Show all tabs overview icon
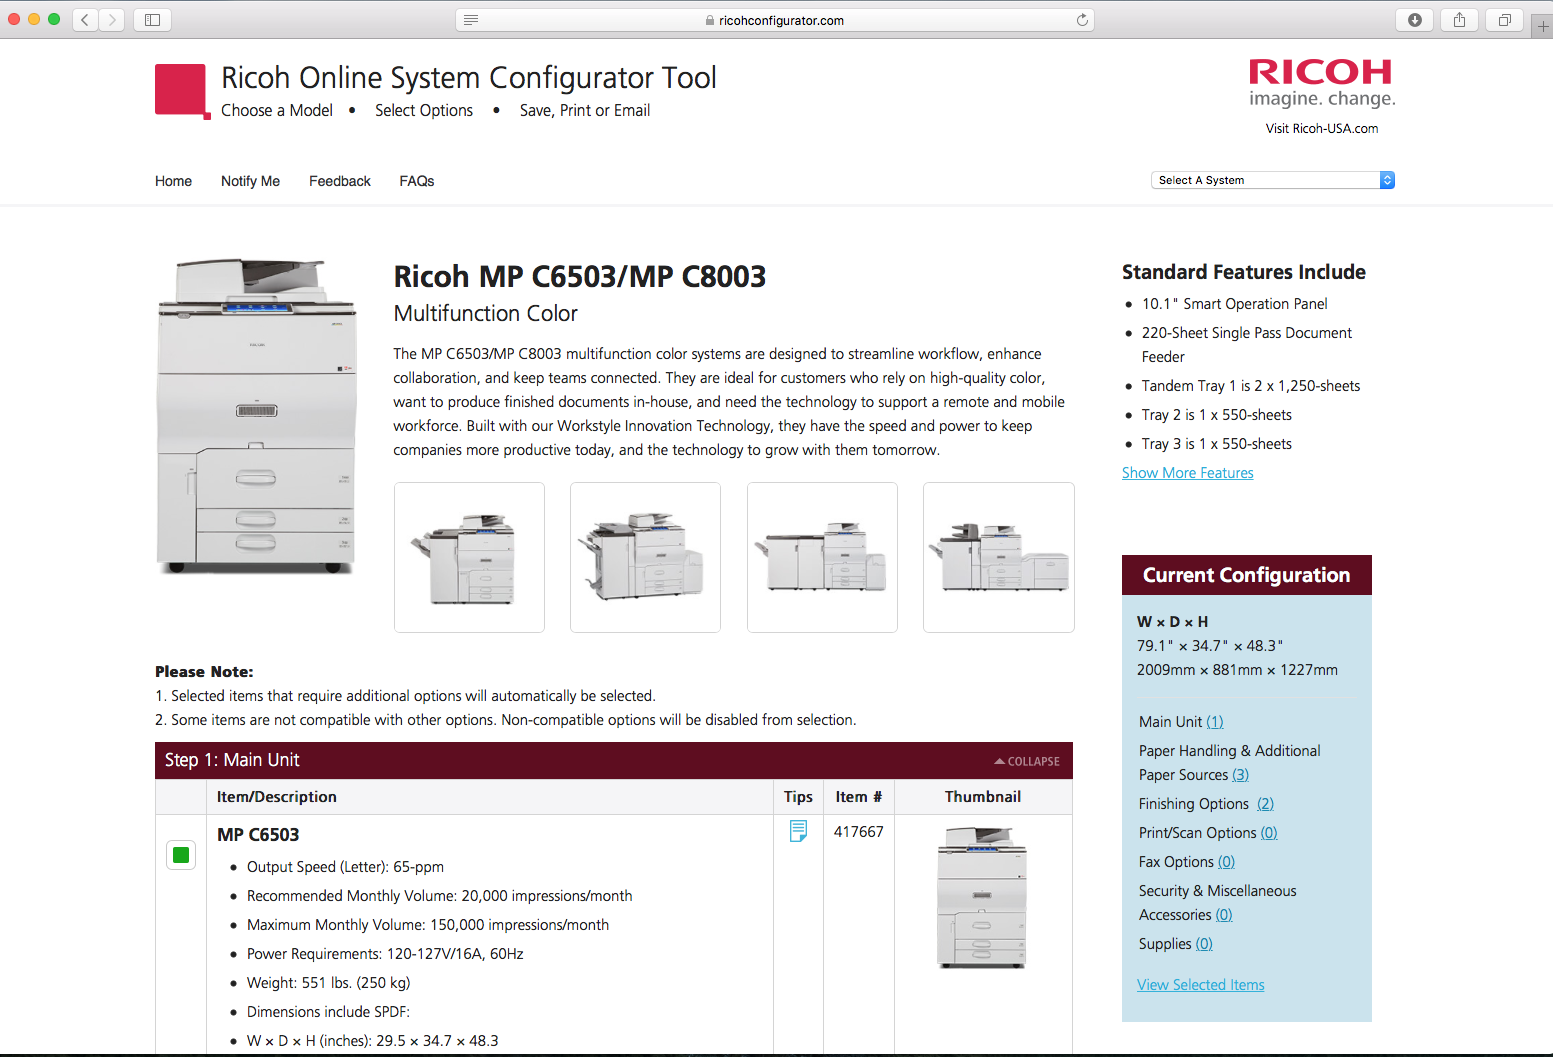Screen dimensions: 1553x1057 click(1505, 19)
